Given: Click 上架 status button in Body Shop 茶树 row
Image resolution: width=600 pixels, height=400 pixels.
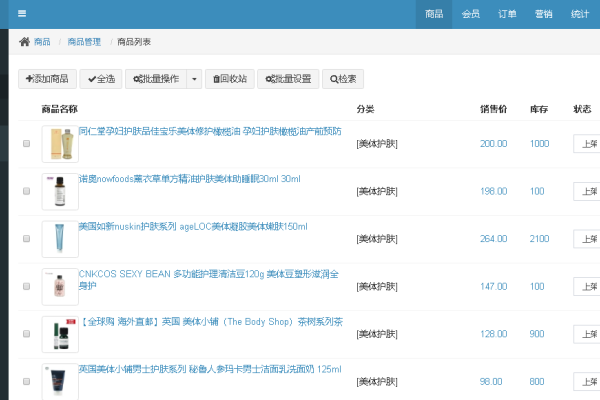Looking at the screenshot, I should click(x=587, y=334).
